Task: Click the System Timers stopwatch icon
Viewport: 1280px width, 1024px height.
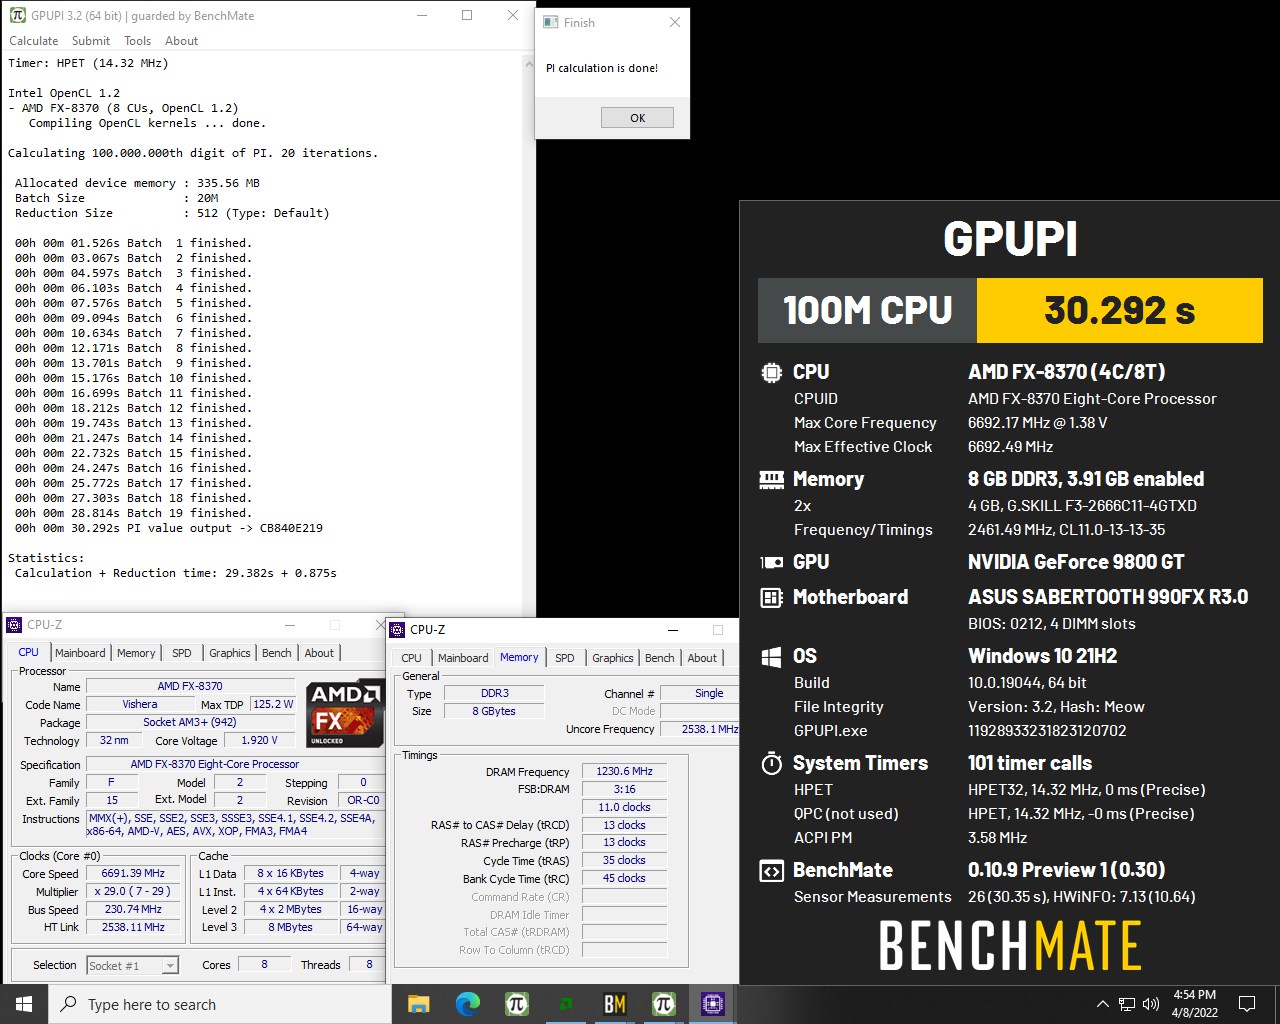Action: (x=771, y=764)
